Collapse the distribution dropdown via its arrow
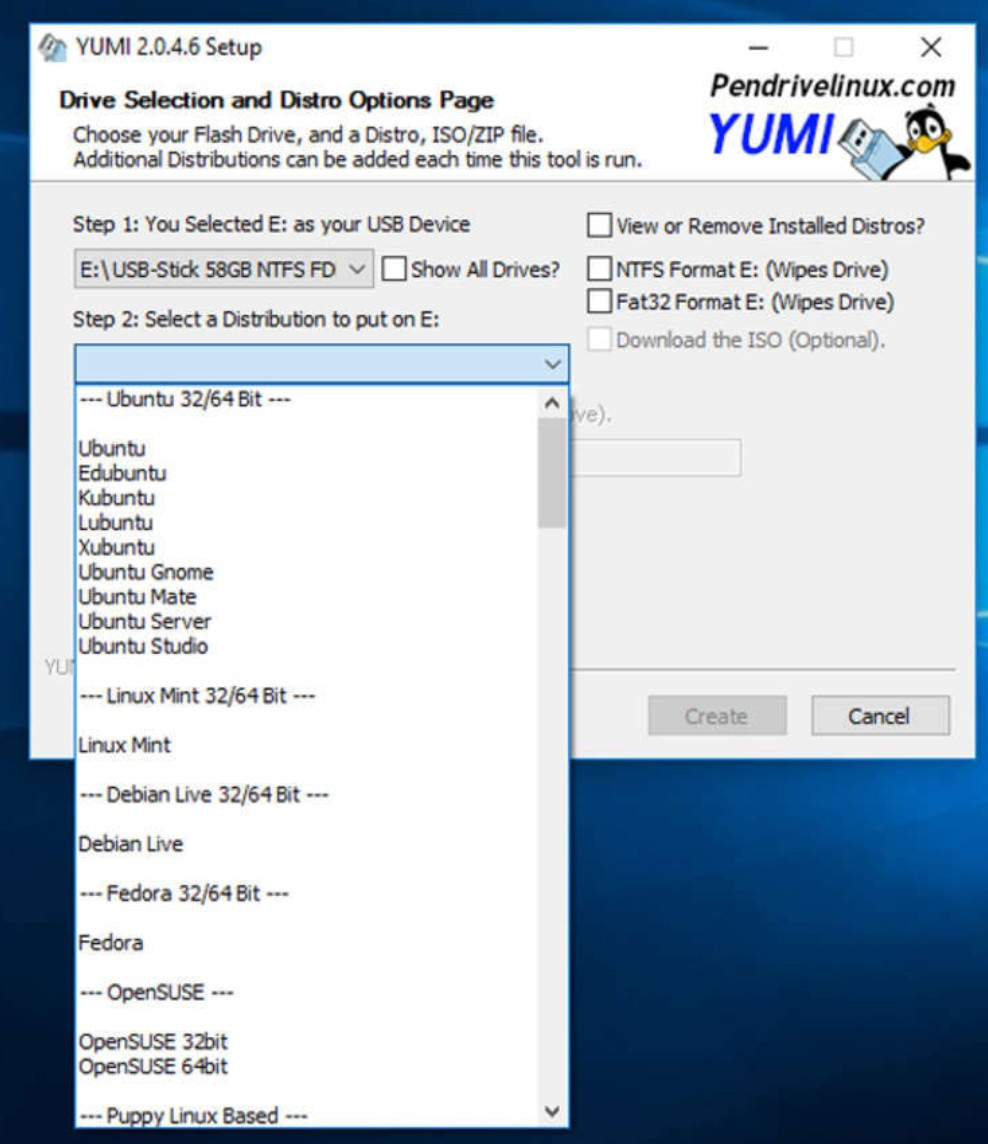 point(552,364)
